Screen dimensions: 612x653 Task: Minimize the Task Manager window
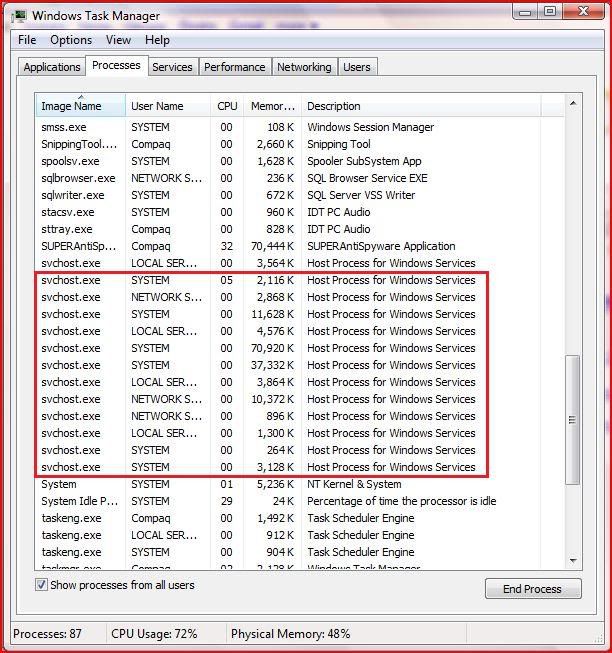click(x=525, y=12)
